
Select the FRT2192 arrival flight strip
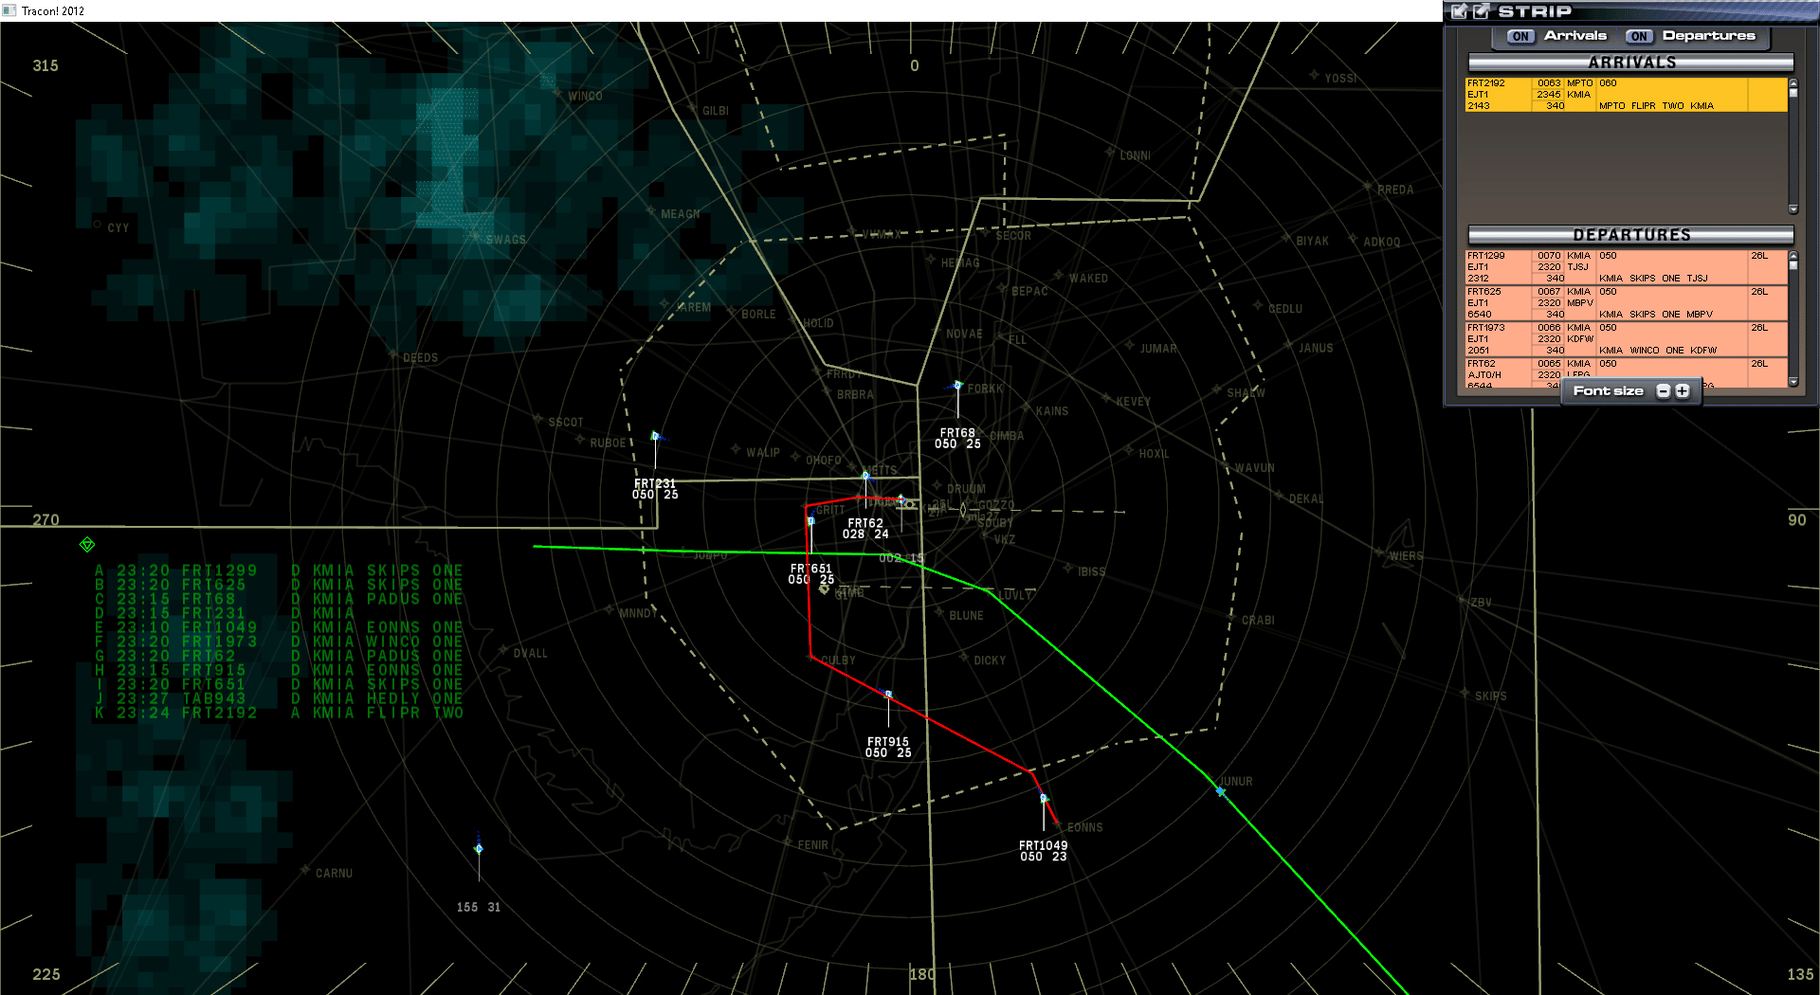point(1626,94)
